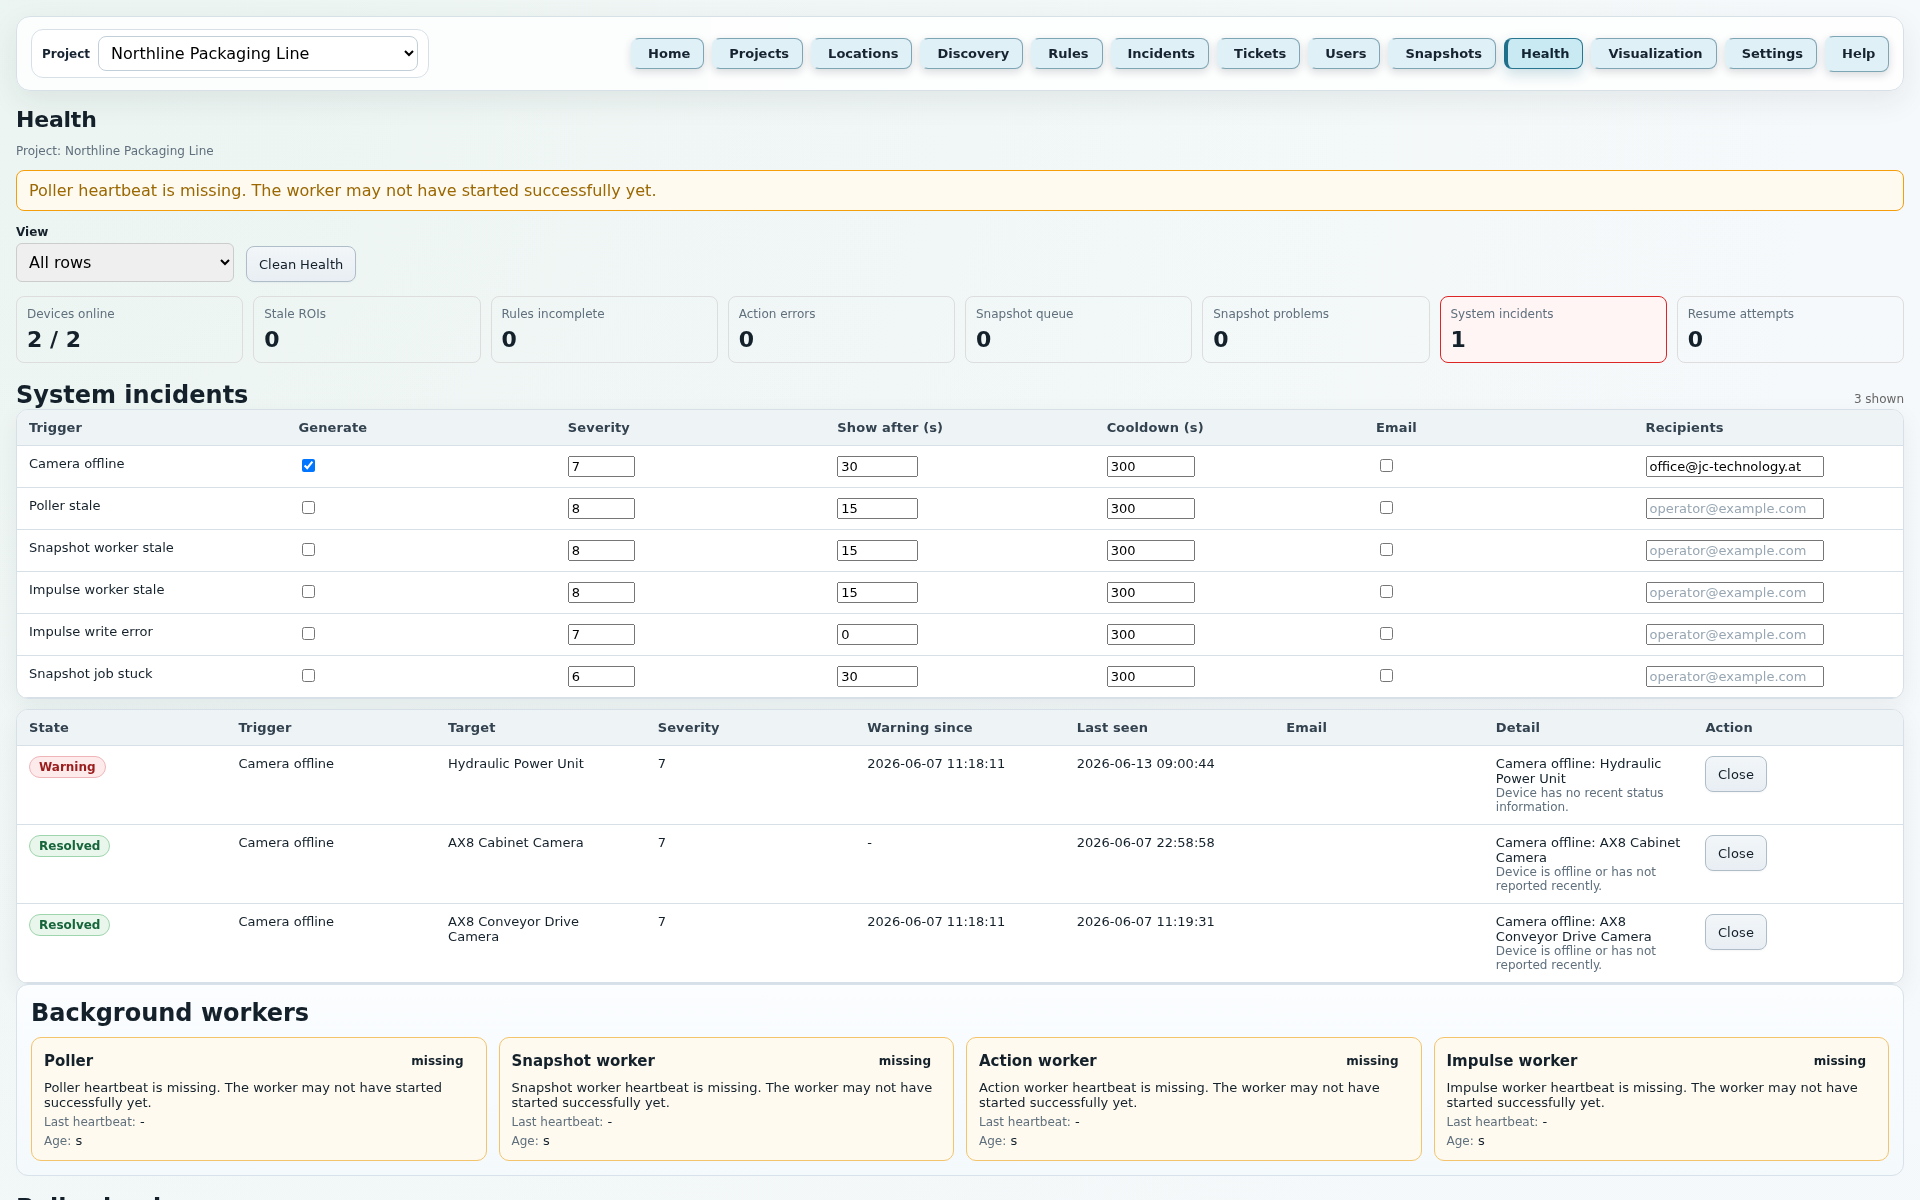Enable Email for Poller stale
Image resolution: width=1920 pixels, height=1200 pixels.
pos(1386,507)
